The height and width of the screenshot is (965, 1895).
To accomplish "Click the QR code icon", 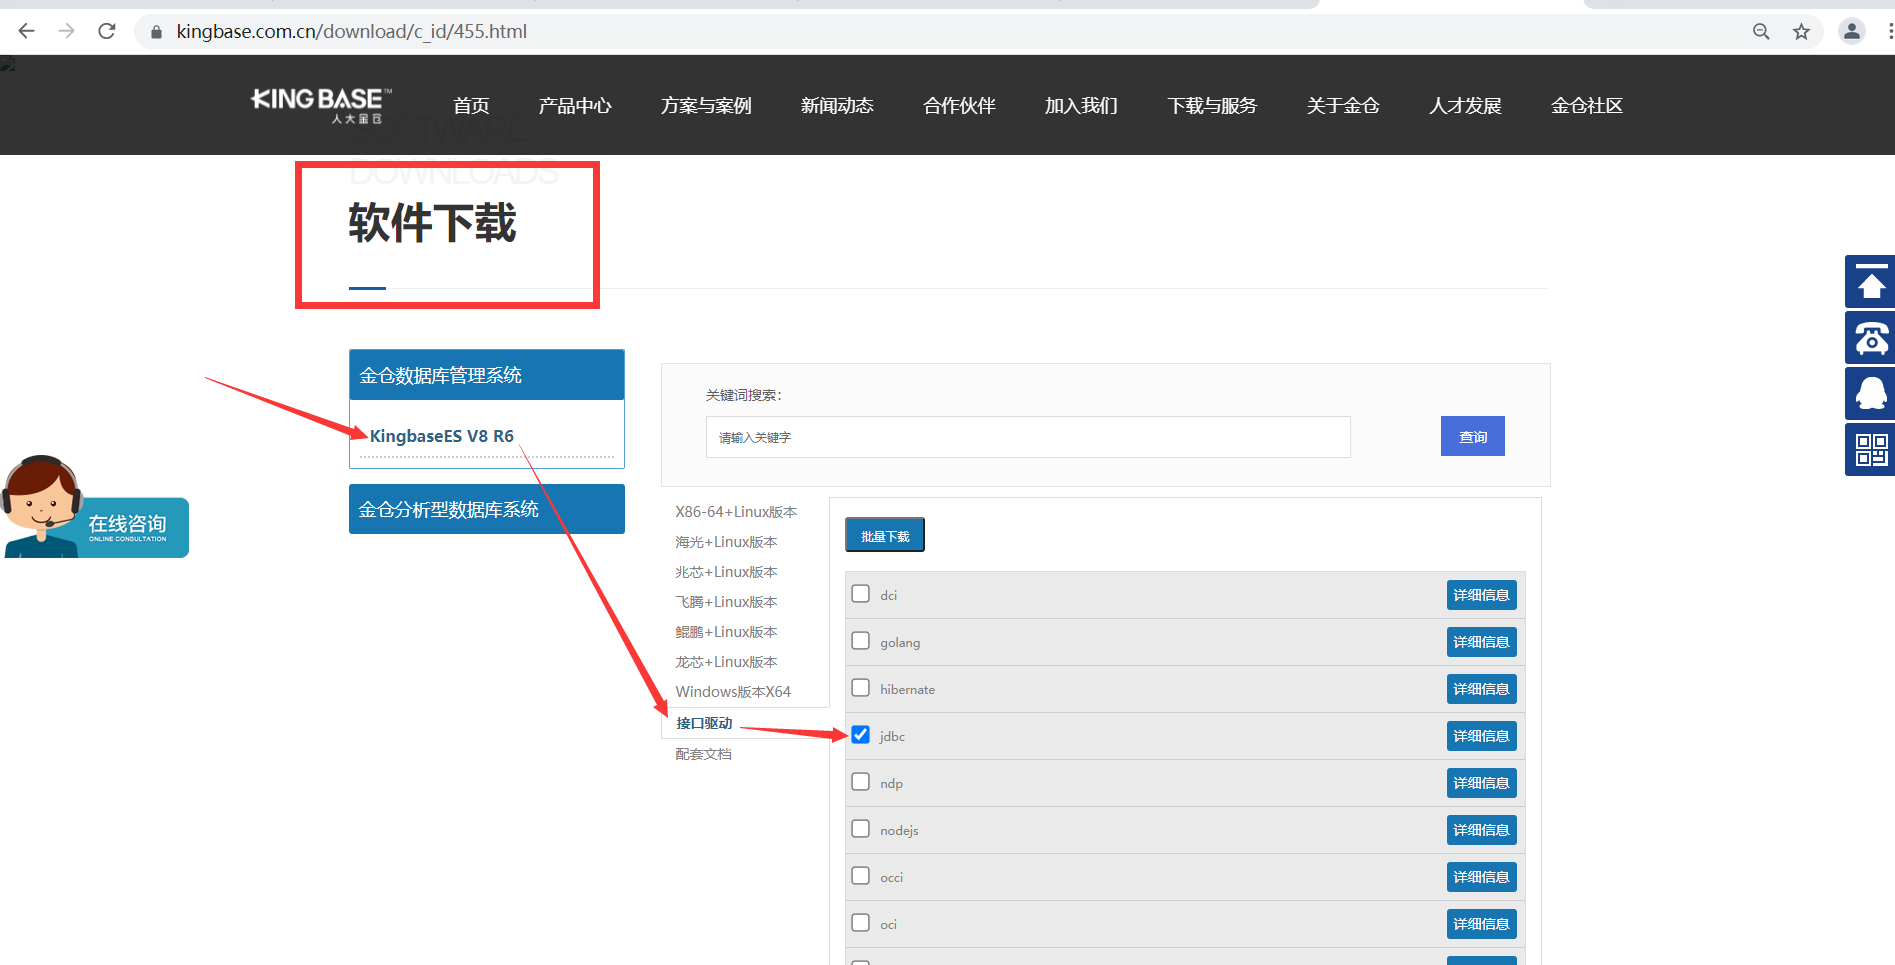I will point(1869,450).
